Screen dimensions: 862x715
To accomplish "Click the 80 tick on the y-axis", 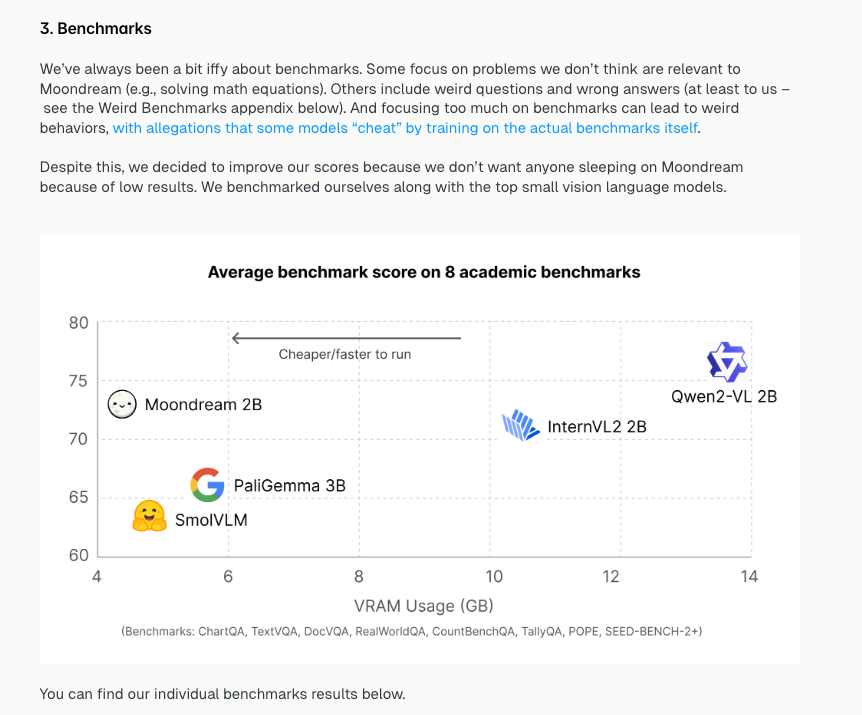I will click(x=79, y=323).
